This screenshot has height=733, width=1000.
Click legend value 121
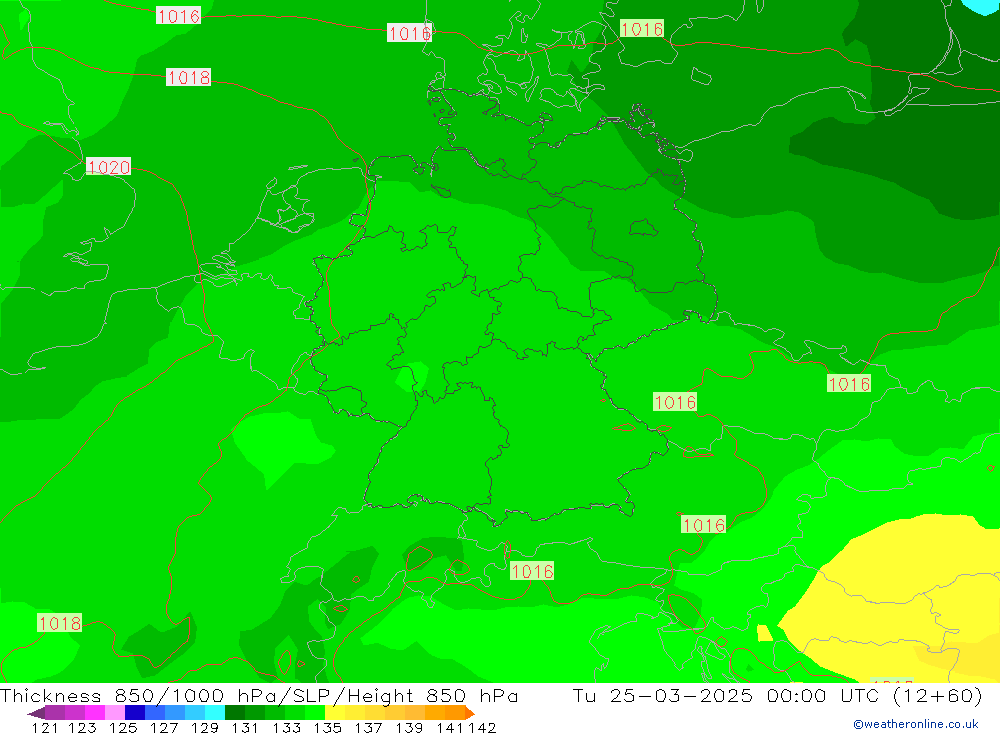pos(45,727)
